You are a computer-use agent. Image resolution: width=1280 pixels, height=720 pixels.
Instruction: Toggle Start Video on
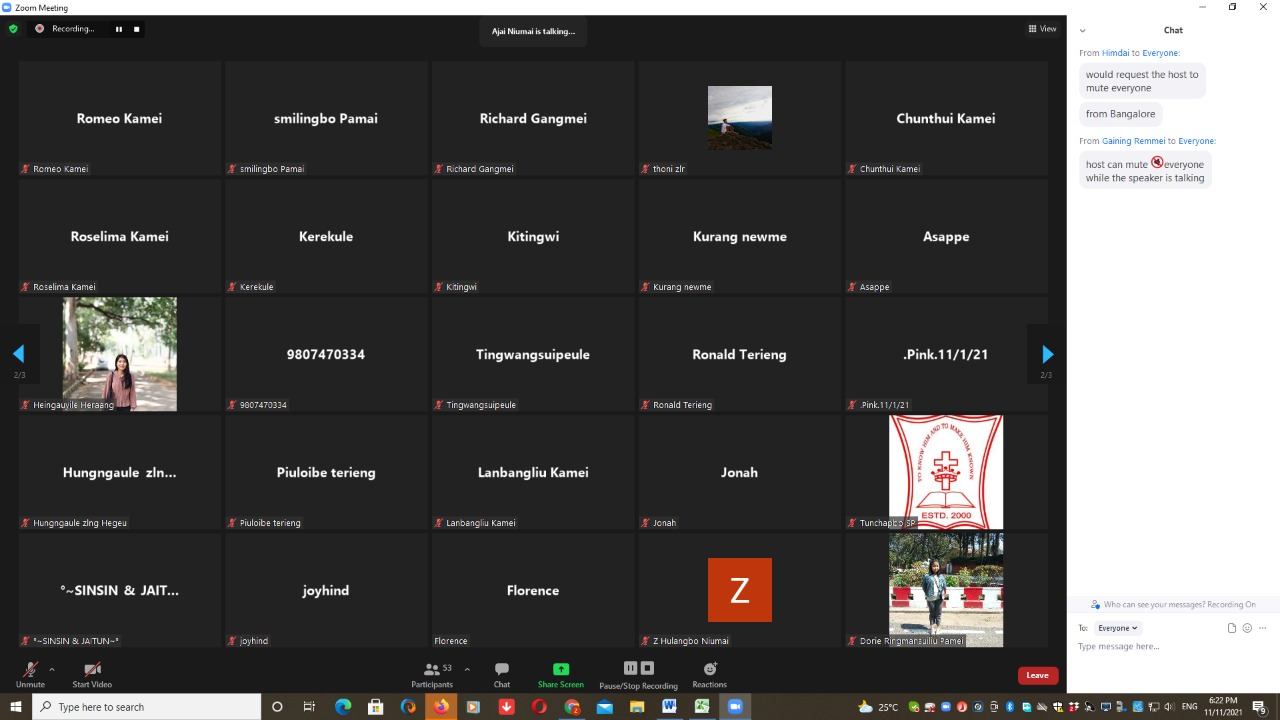(92, 674)
